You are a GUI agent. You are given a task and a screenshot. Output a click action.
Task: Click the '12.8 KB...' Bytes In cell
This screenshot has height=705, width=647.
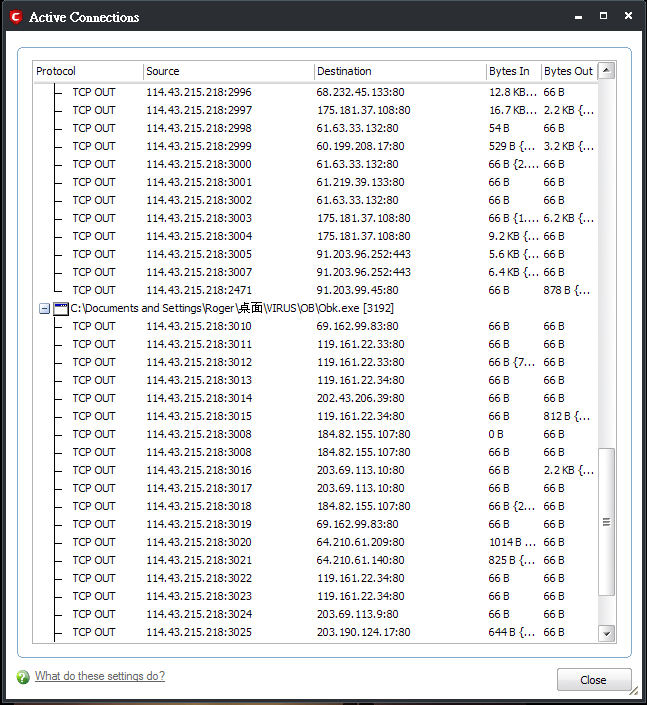point(513,92)
